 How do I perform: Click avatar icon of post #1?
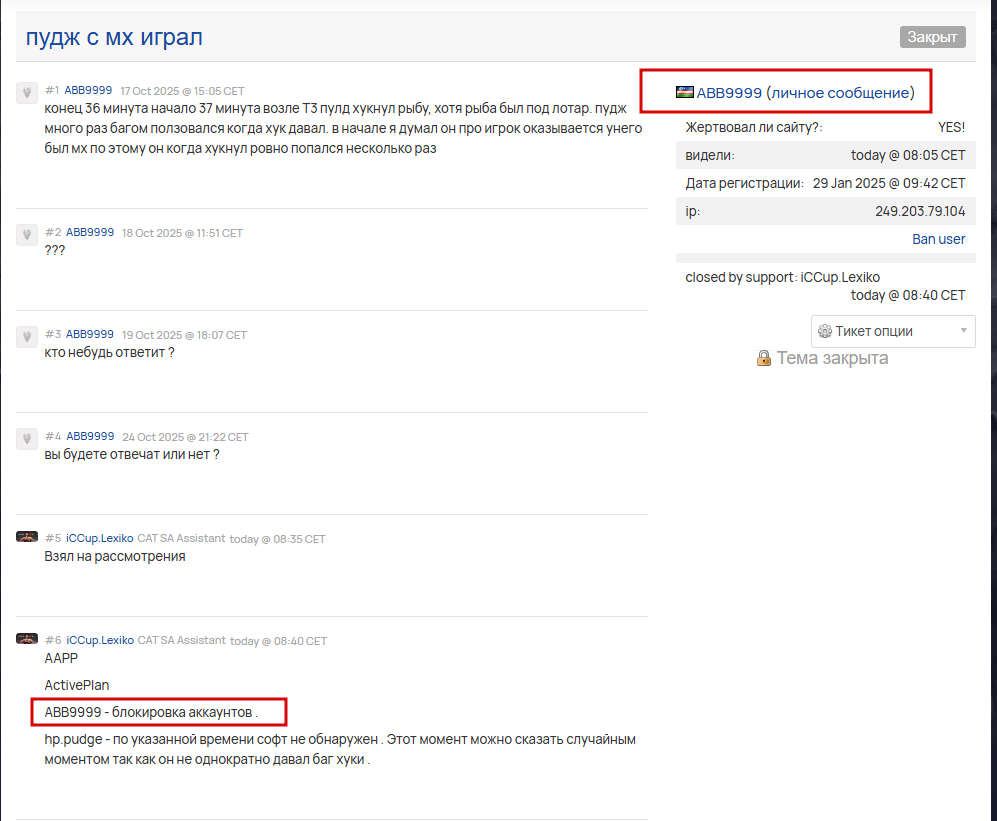pos(27,93)
